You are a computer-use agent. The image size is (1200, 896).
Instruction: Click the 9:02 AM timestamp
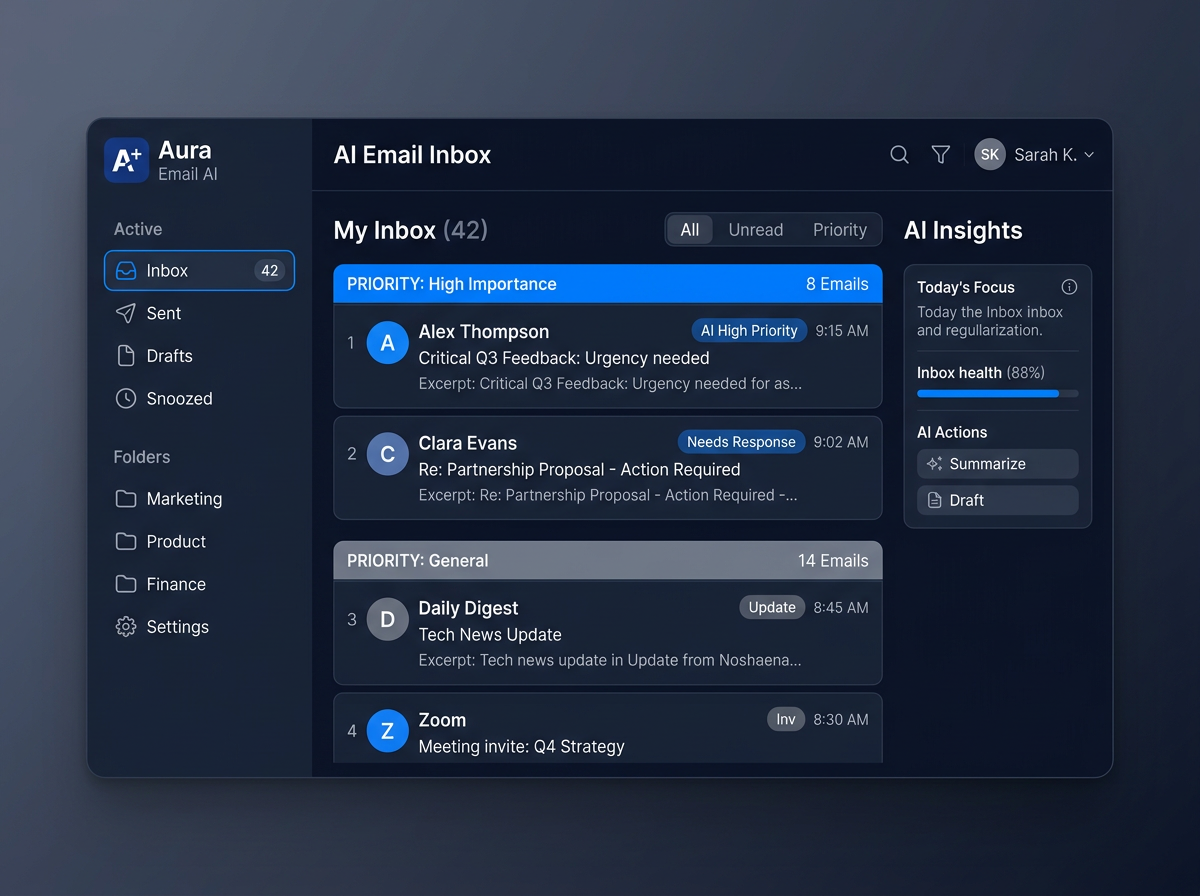pyautogui.click(x=841, y=442)
